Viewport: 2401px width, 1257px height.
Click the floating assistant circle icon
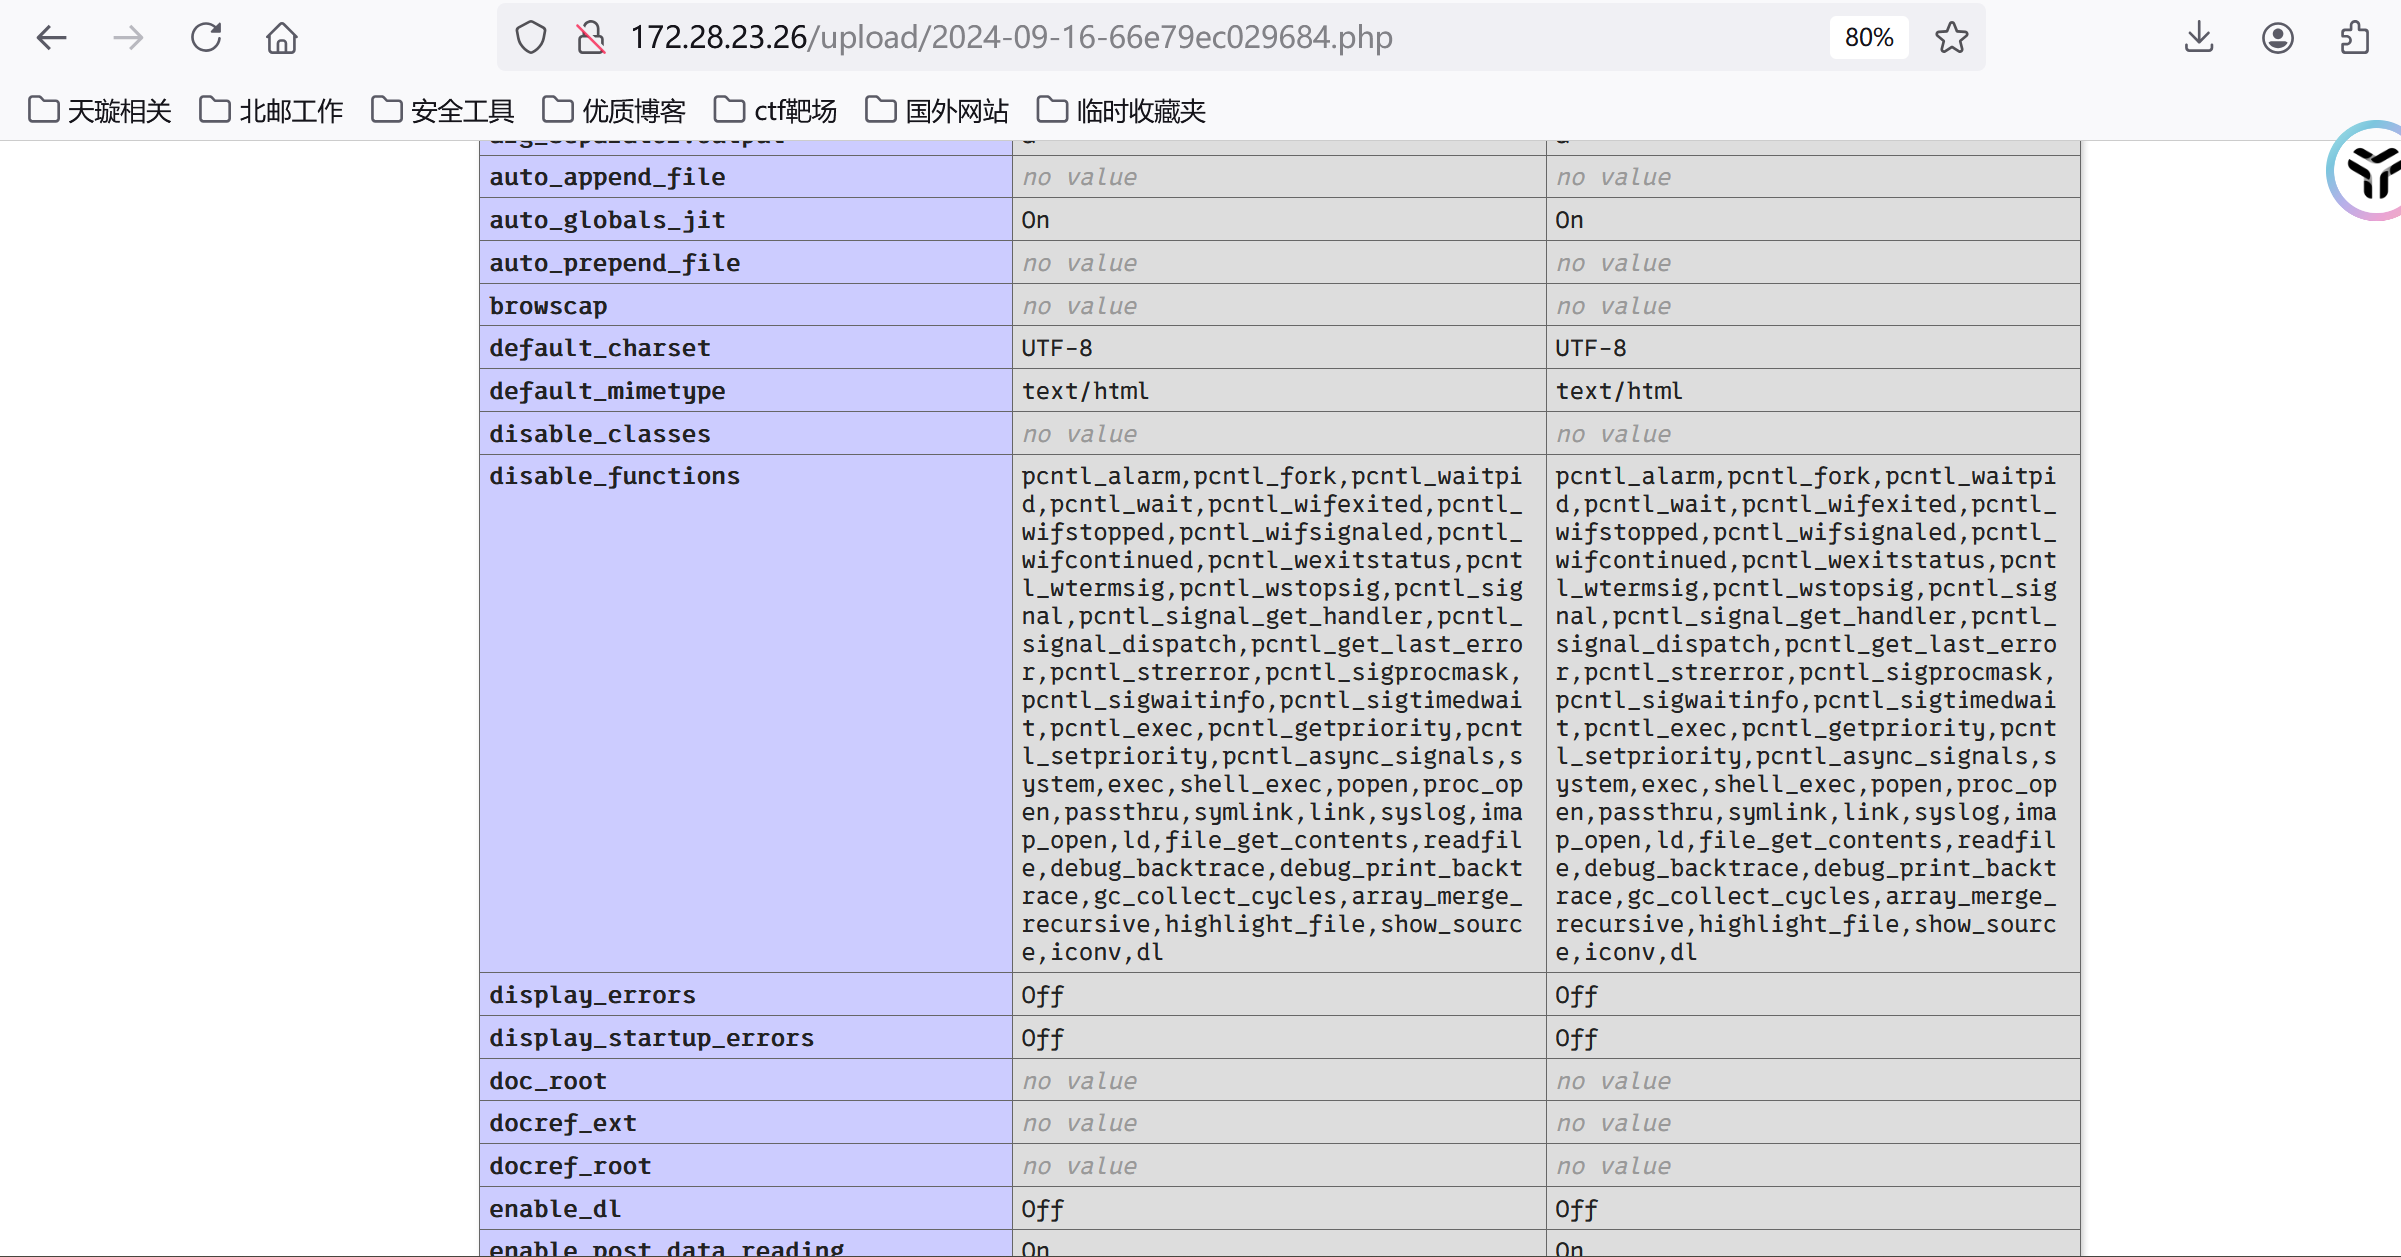coord(2371,171)
